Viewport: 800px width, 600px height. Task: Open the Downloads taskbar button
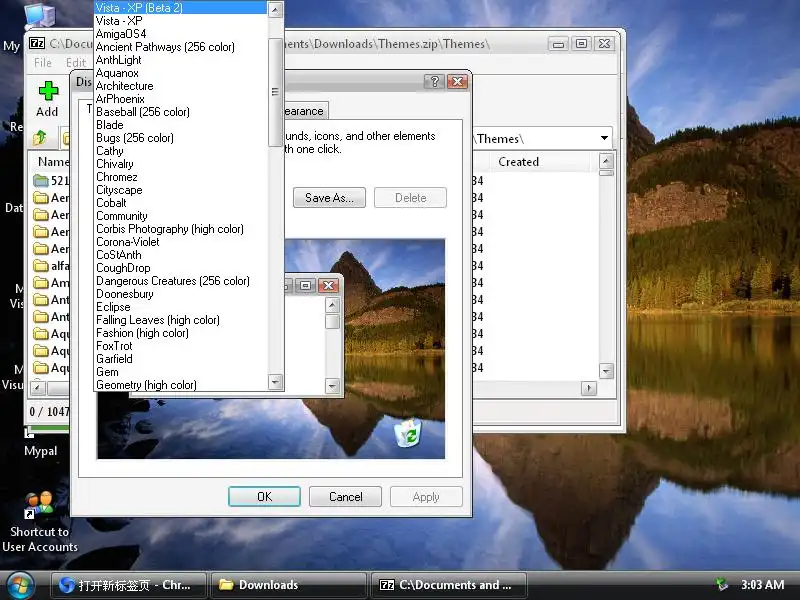pos(289,585)
